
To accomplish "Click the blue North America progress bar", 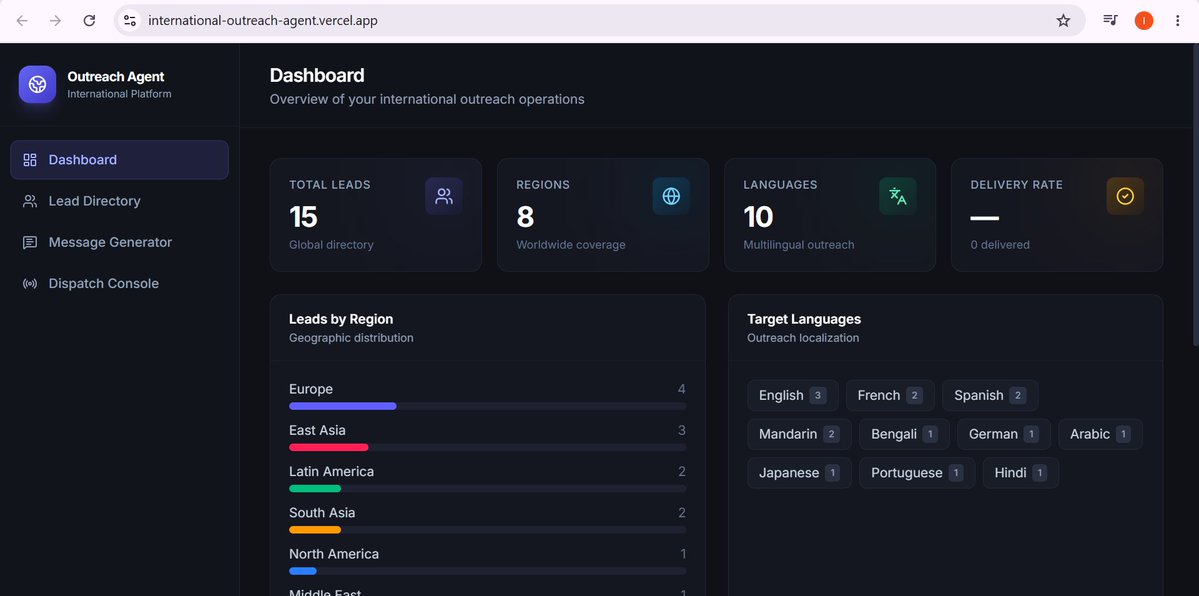I will (303, 571).
